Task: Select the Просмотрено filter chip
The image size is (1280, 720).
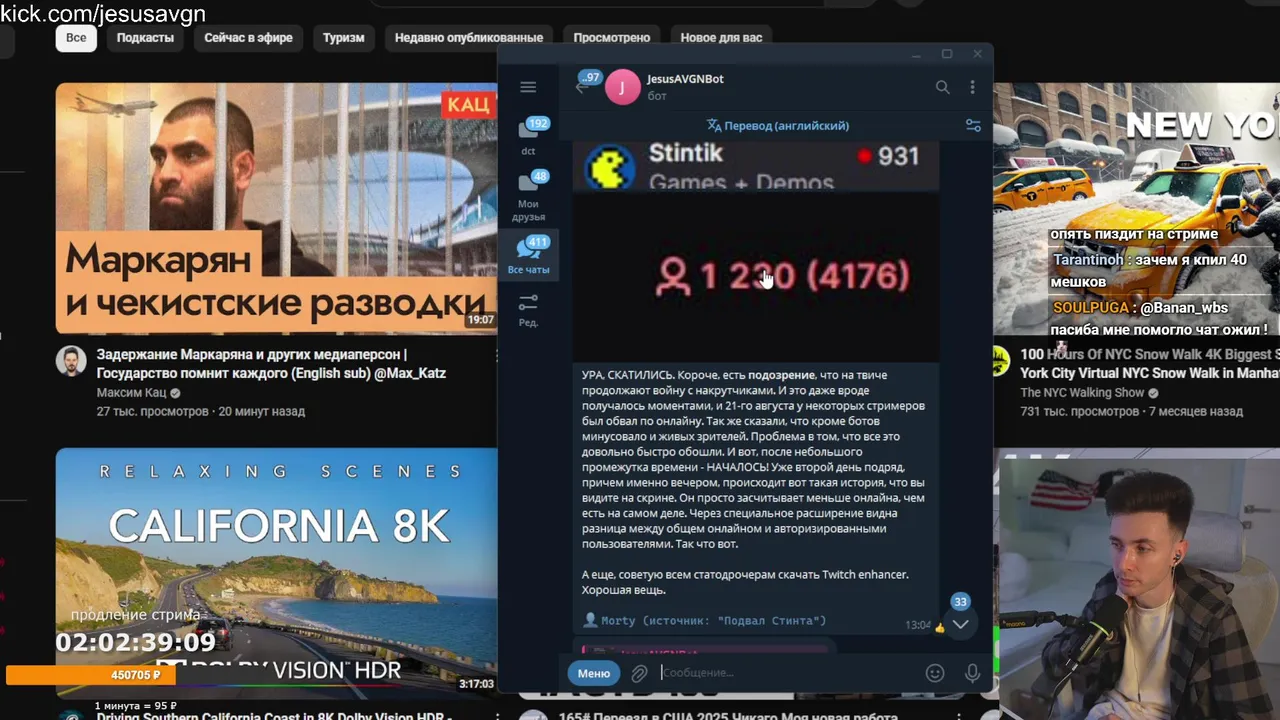Action: 612,38
